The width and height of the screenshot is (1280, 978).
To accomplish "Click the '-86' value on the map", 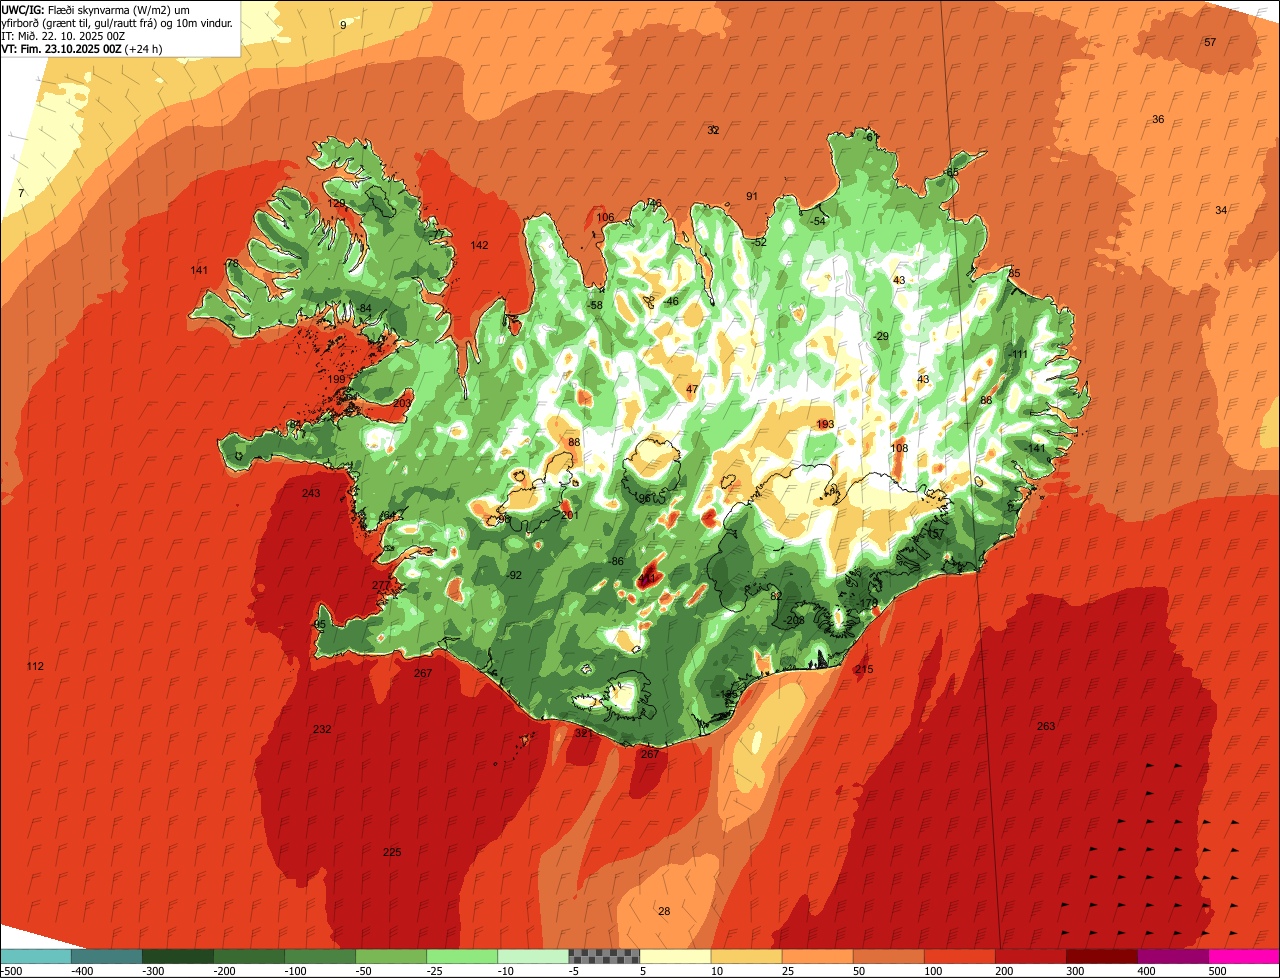I will point(617,561).
